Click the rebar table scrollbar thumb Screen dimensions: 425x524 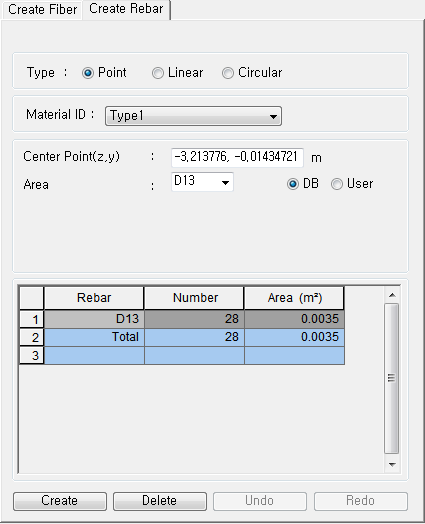[x=392, y=378]
